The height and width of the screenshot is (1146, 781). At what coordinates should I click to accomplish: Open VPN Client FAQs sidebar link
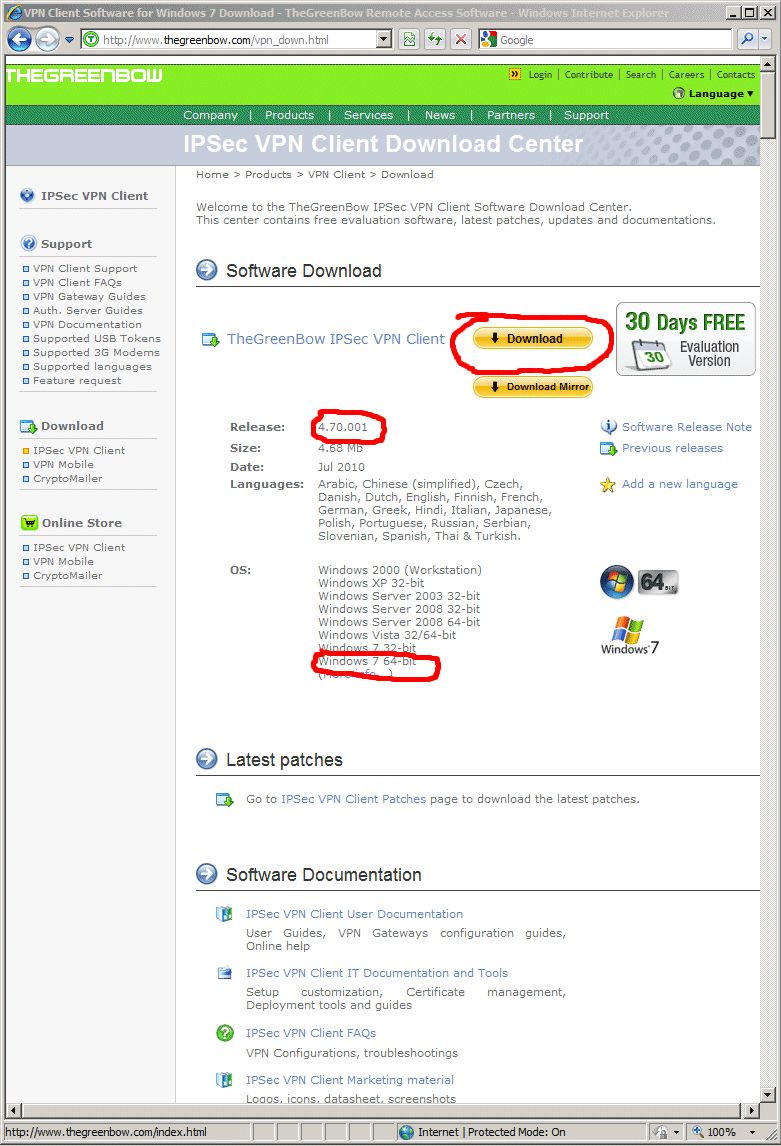(77, 282)
